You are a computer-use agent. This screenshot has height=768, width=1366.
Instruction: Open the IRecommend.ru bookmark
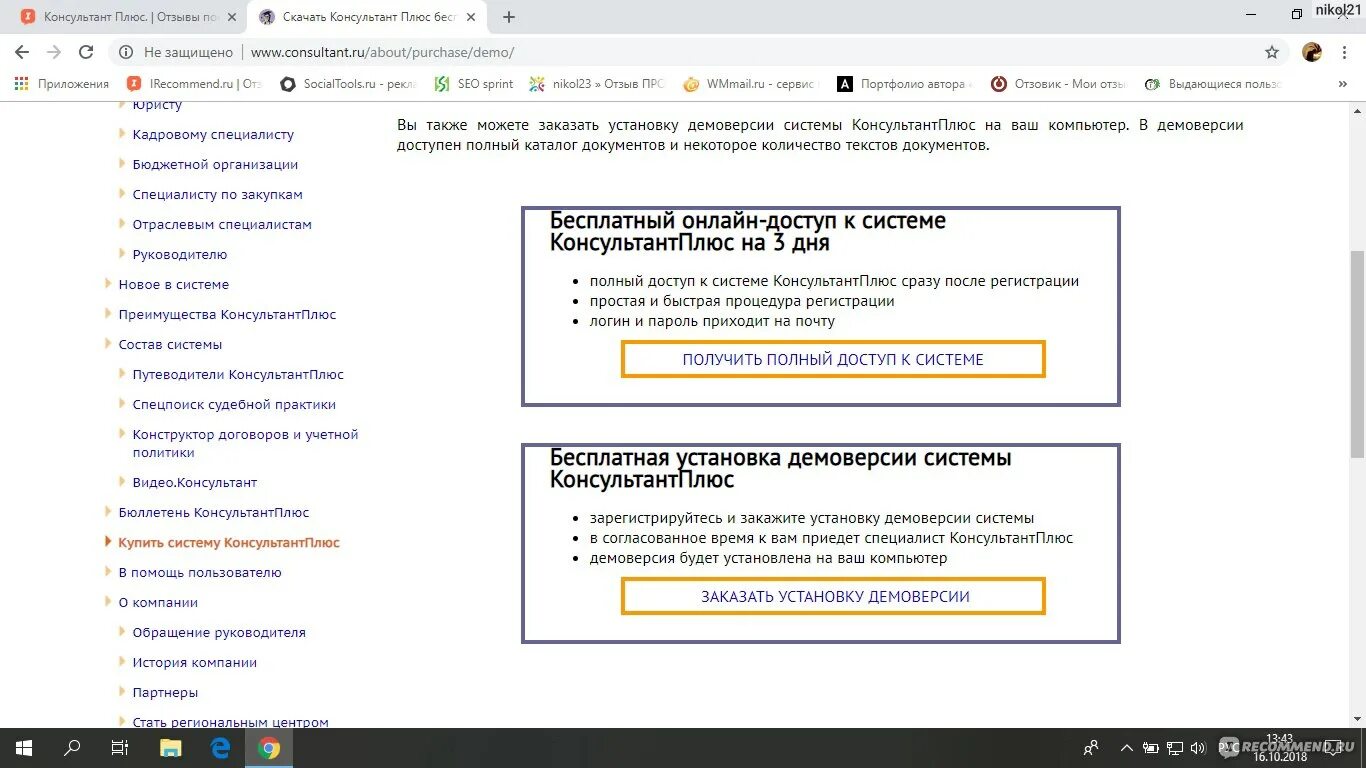coord(194,84)
